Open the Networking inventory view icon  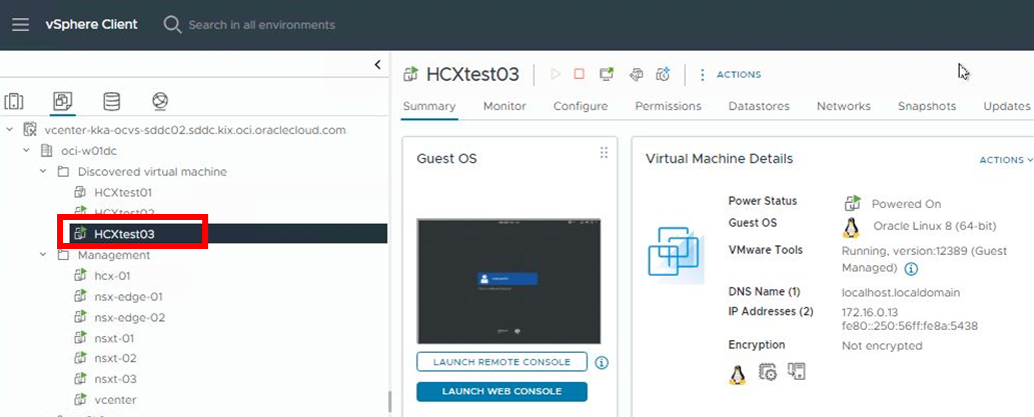[x=160, y=101]
